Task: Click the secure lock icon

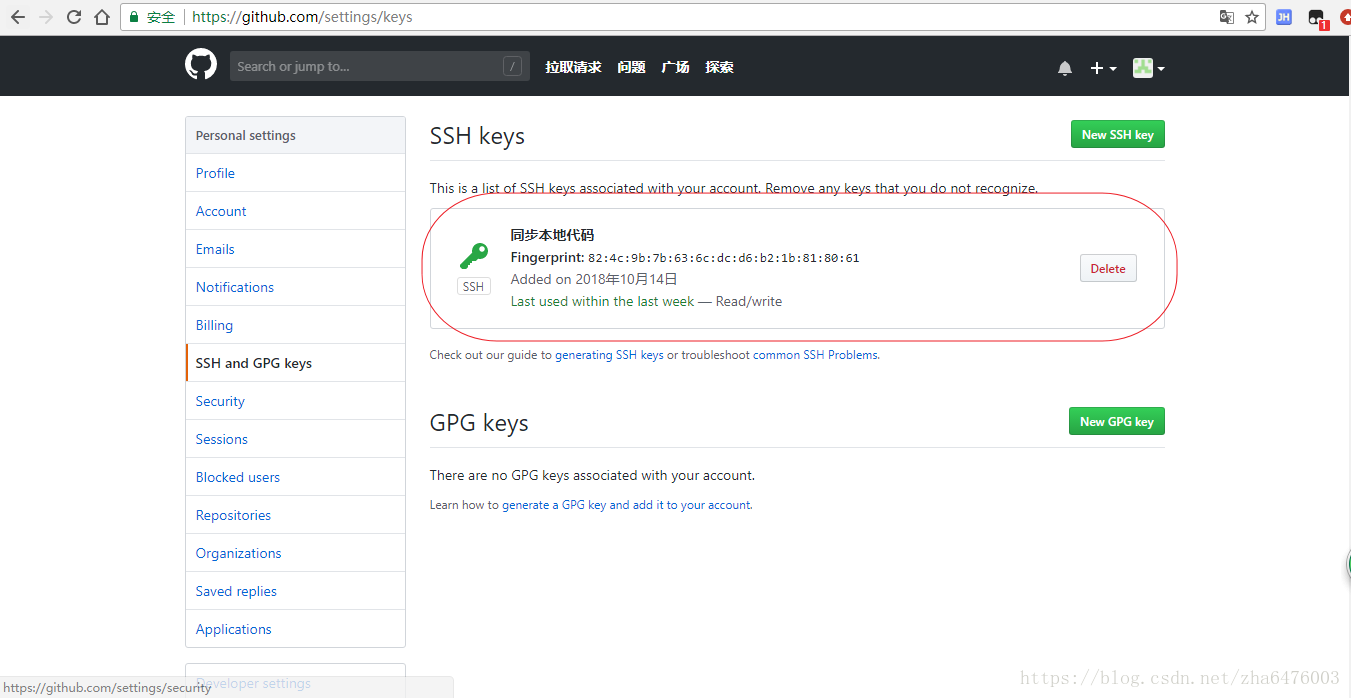Action: coord(133,17)
